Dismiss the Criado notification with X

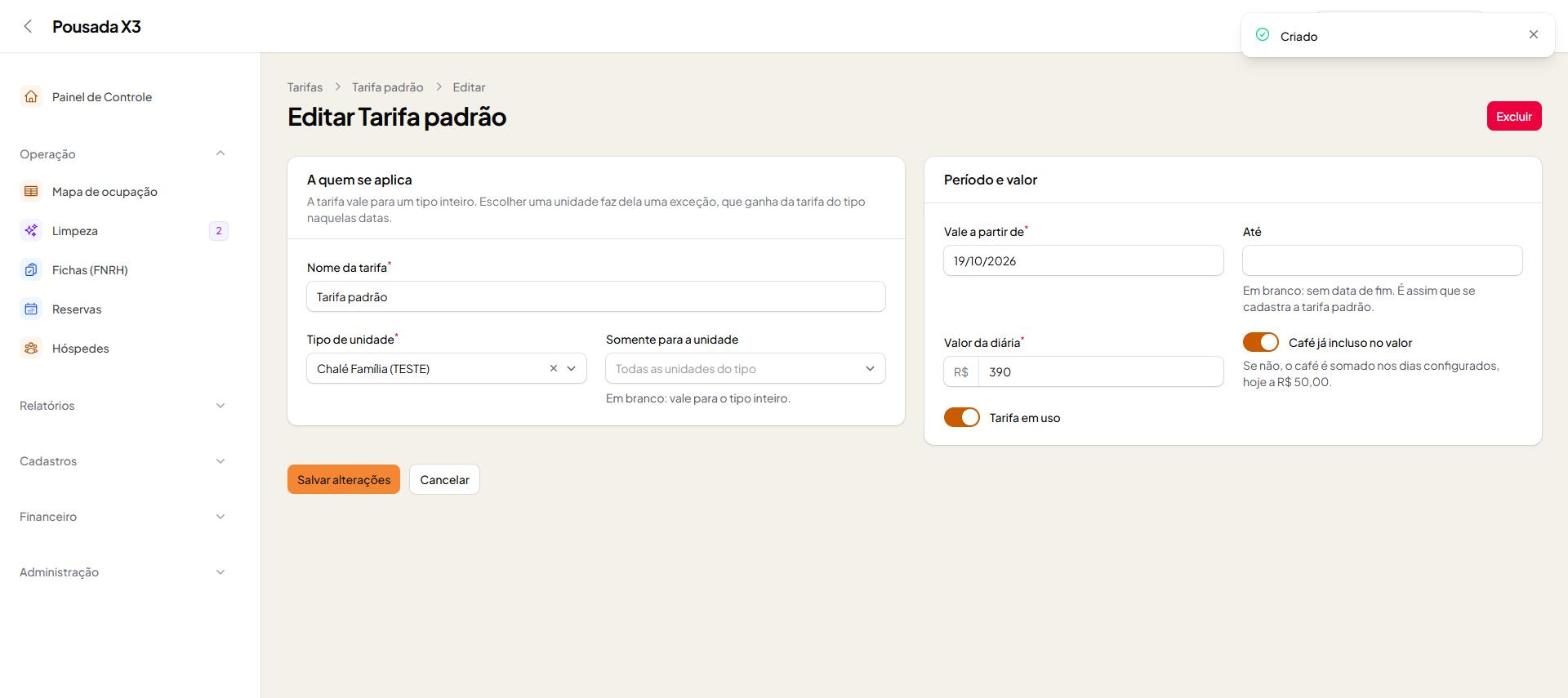click(x=1533, y=35)
